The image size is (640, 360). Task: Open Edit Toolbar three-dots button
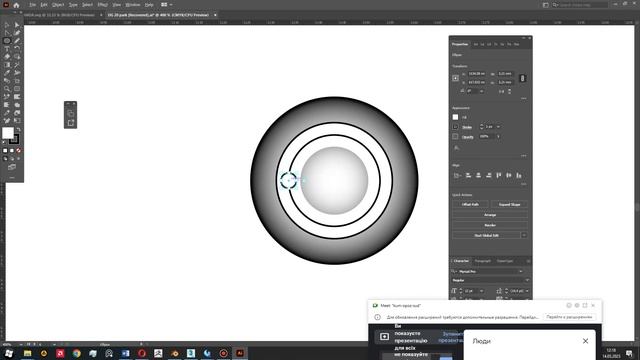point(12,177)
